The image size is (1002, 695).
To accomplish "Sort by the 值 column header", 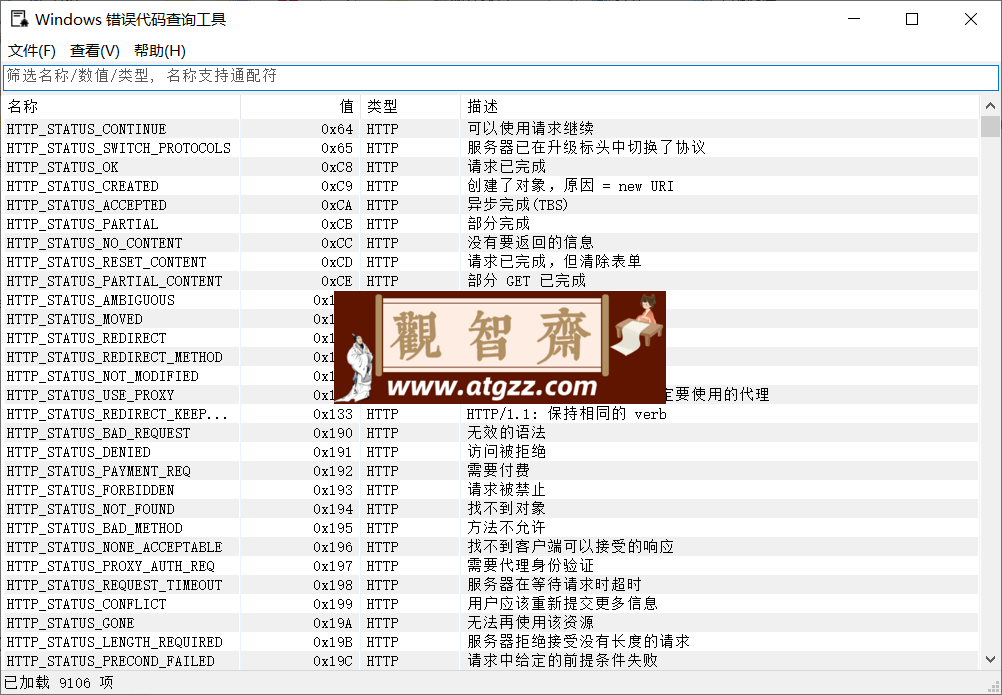I will [x=300, y=107].
